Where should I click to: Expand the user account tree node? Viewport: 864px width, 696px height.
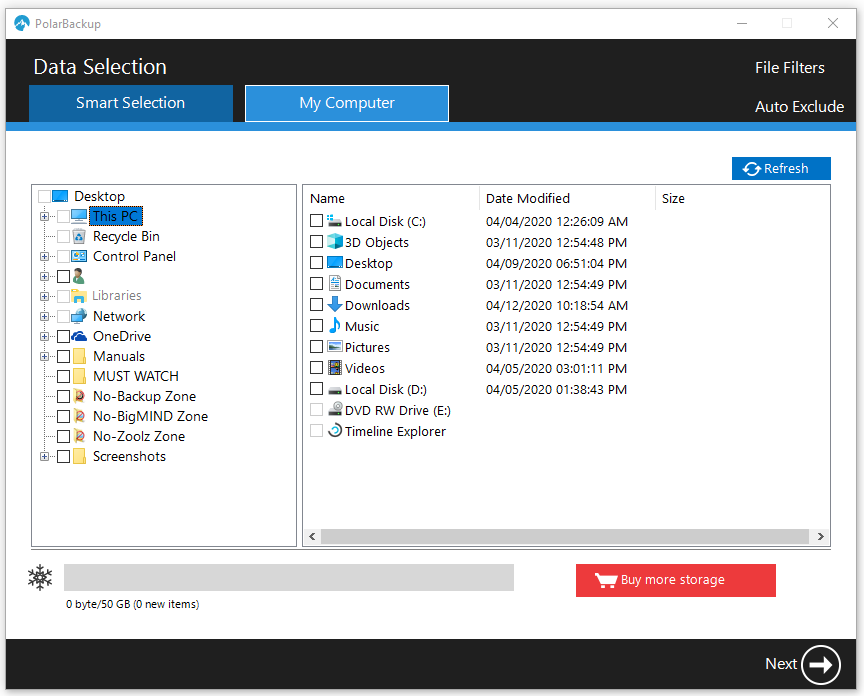coord(45,276)
